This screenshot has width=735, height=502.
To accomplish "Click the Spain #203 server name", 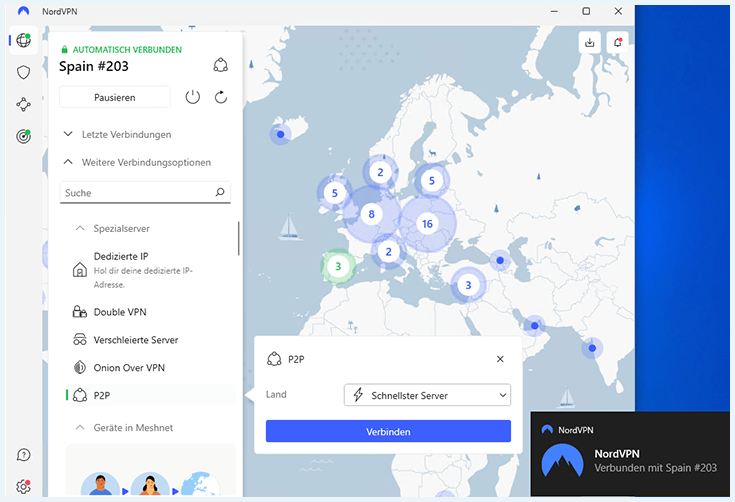I will [94, 66].
